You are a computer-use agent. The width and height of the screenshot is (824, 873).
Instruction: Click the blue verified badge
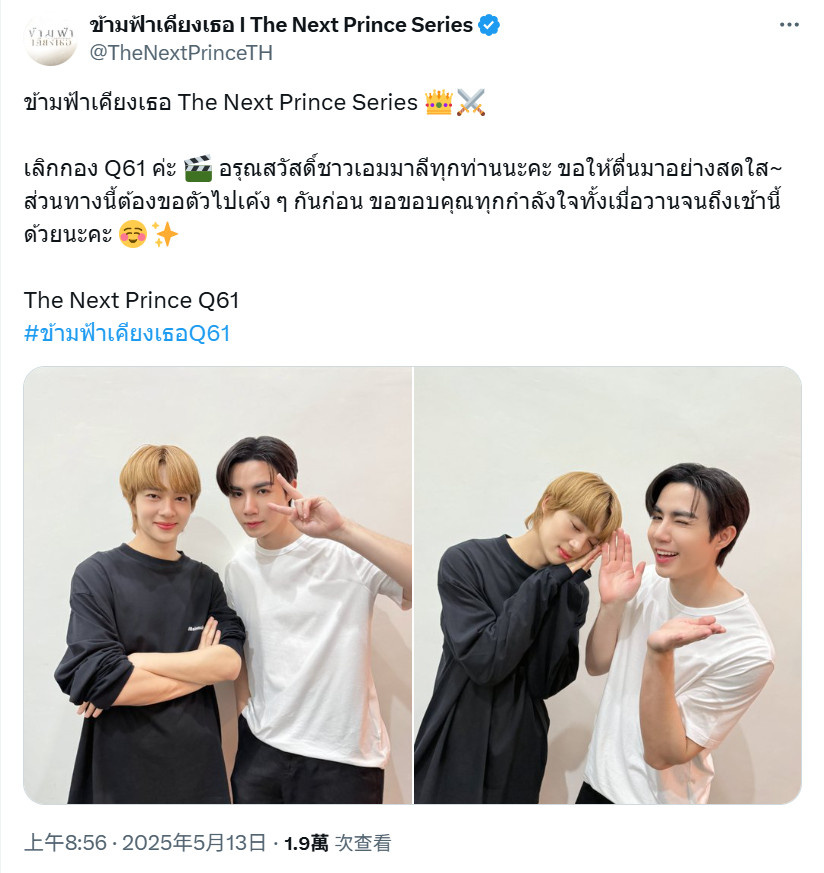(489, 25)
